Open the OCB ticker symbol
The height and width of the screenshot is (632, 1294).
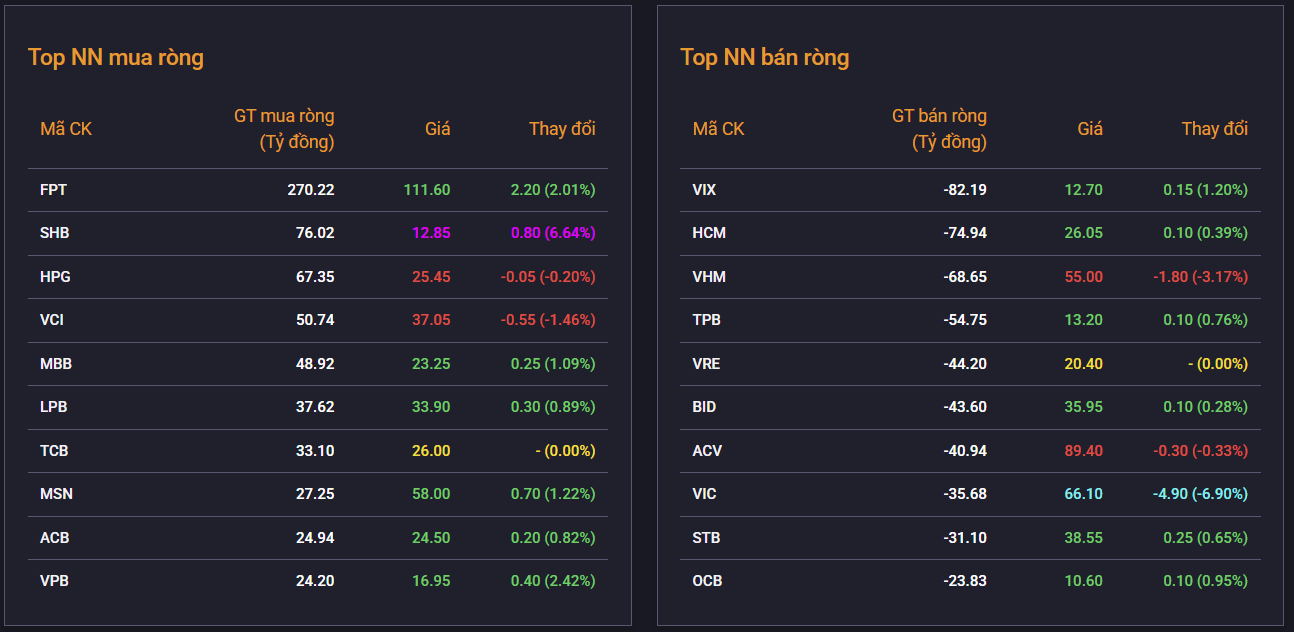point(707,581)
